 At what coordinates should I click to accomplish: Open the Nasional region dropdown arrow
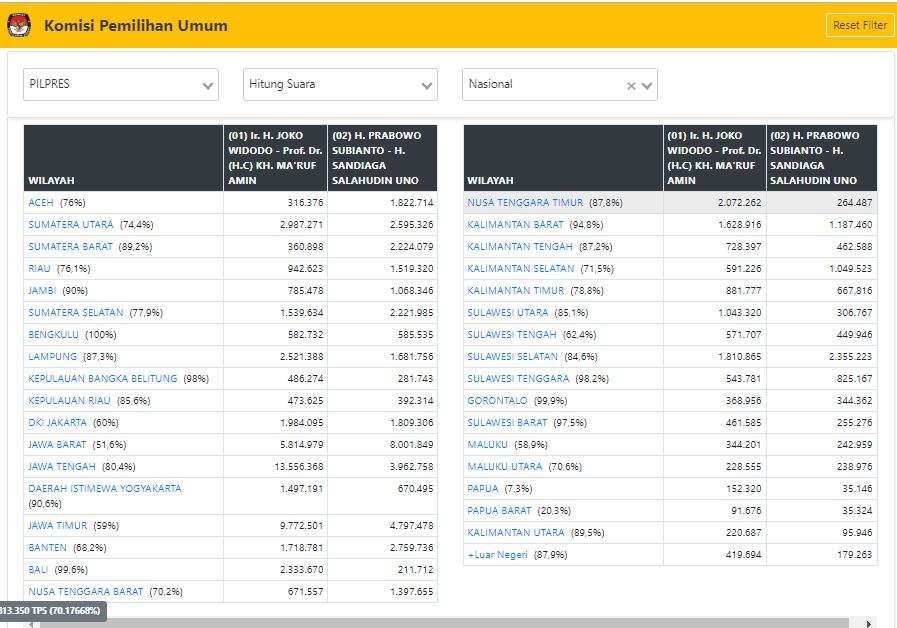pos(648,86)
